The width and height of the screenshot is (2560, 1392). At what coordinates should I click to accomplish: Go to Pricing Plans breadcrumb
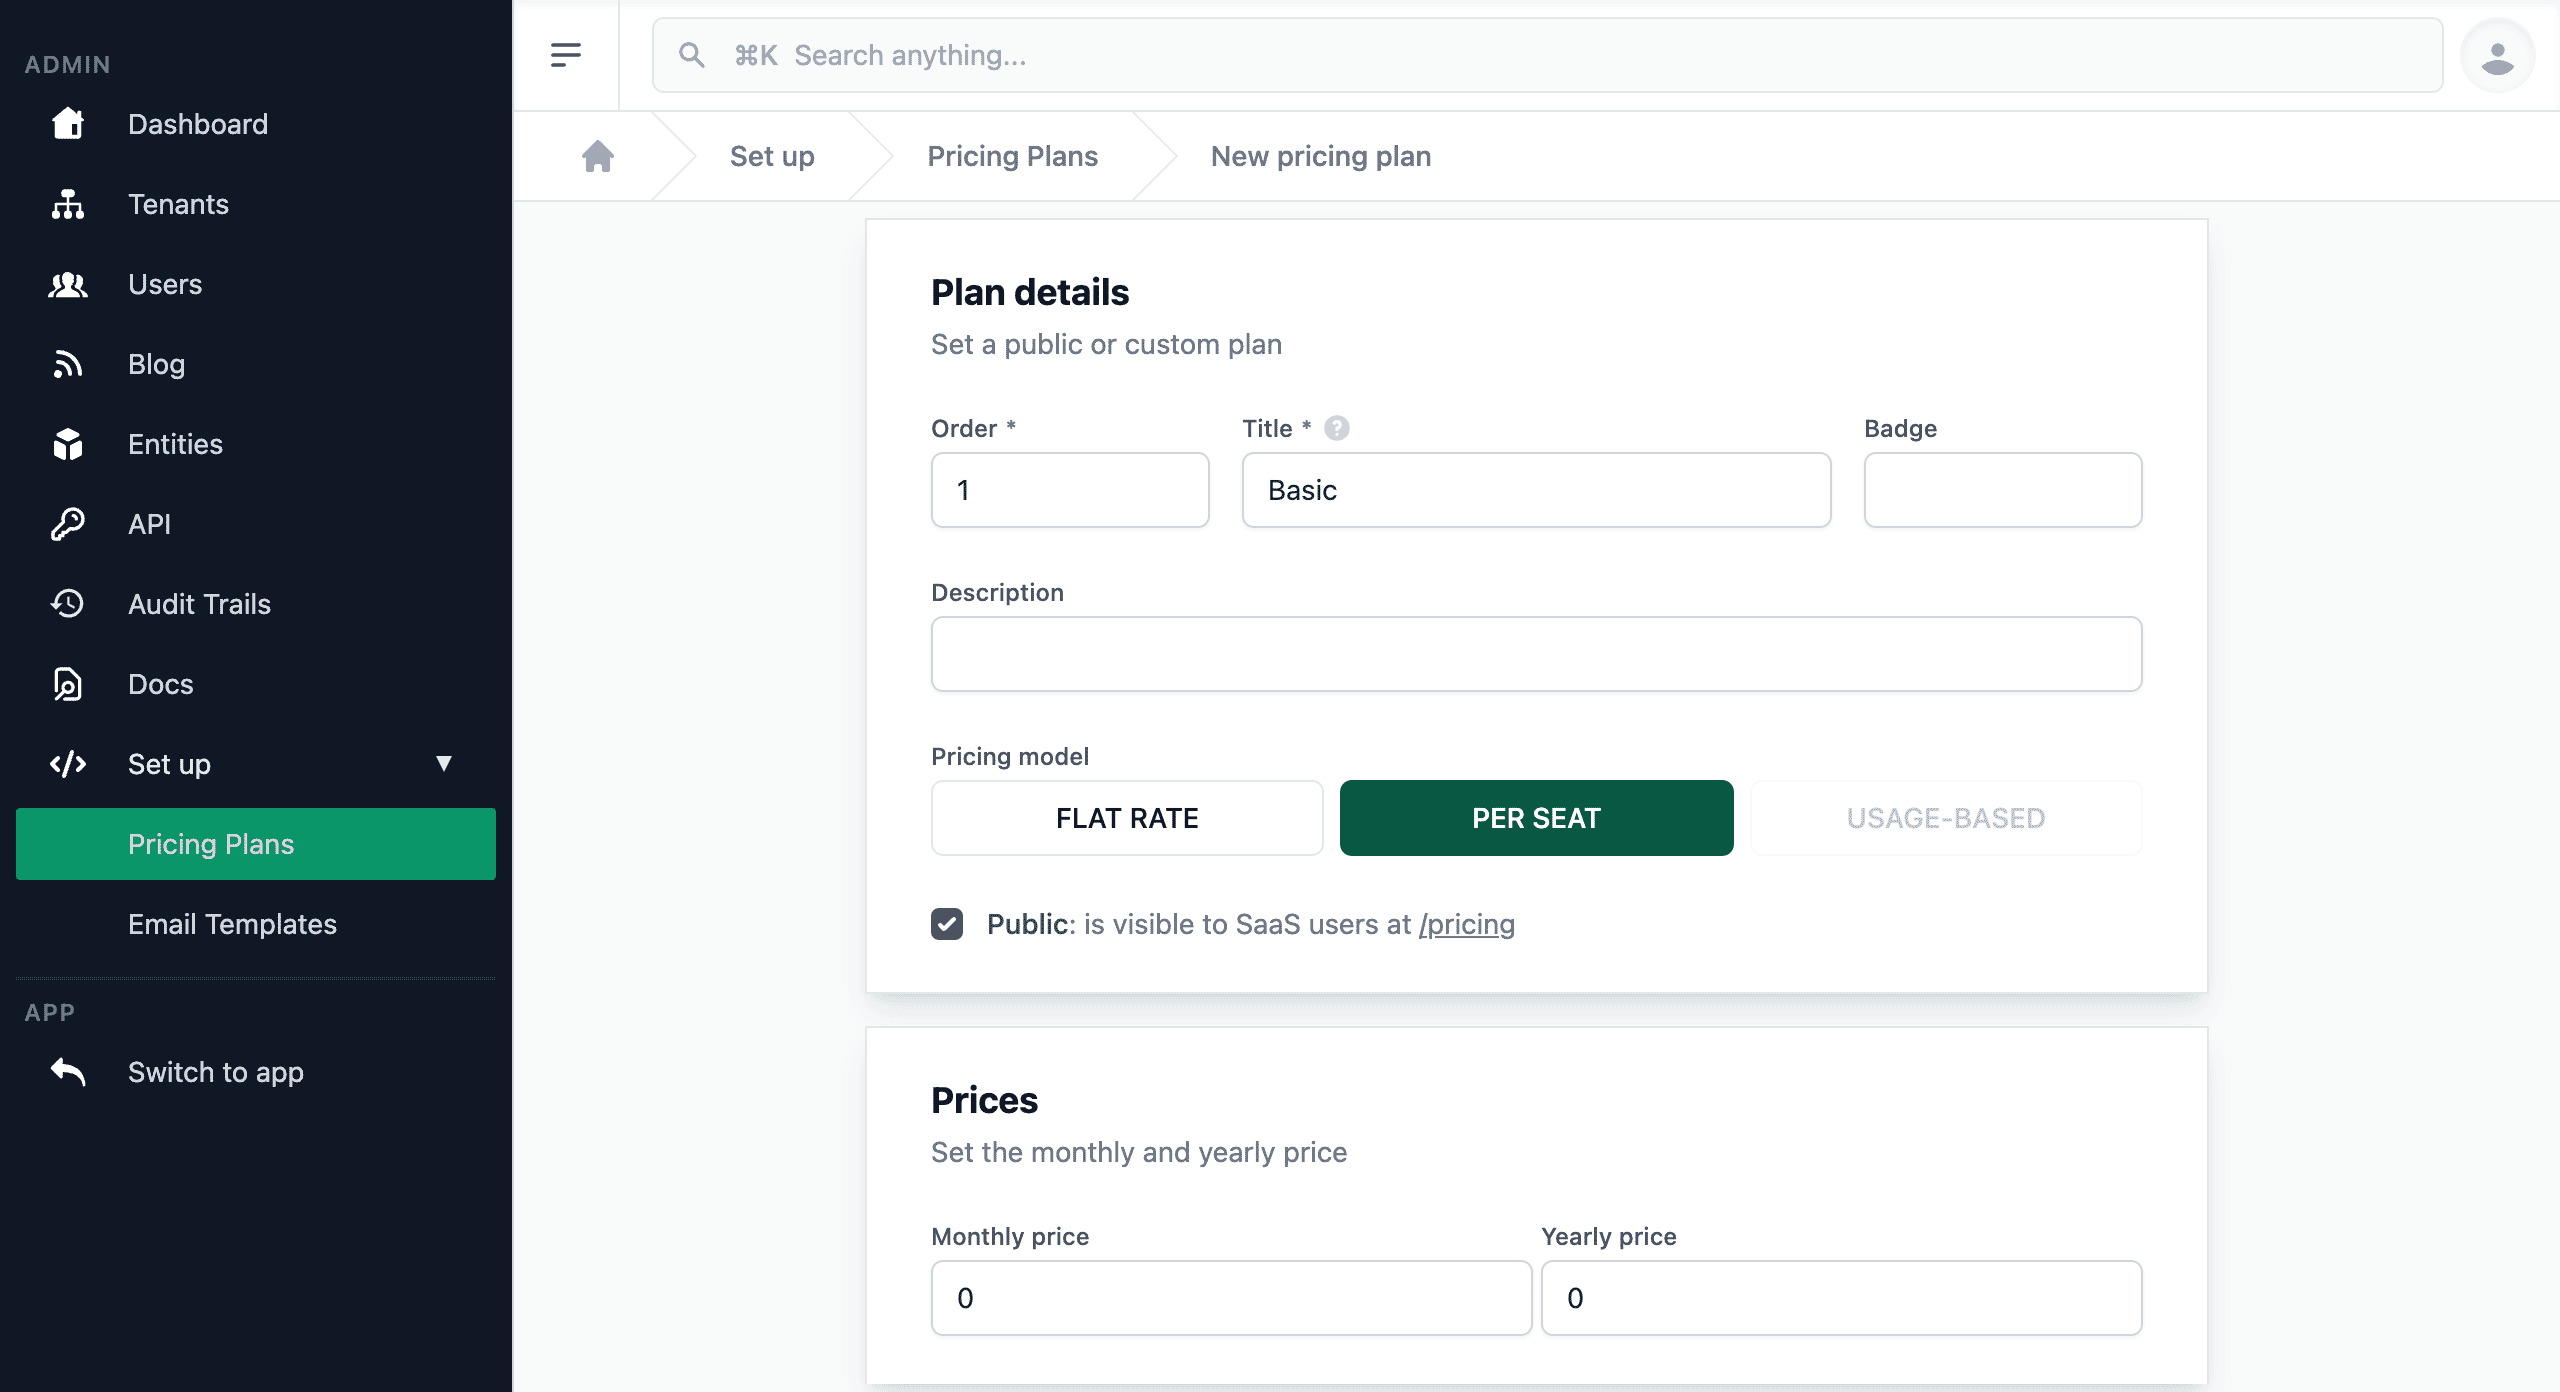pyautogui.click(x=1012, y=156)
